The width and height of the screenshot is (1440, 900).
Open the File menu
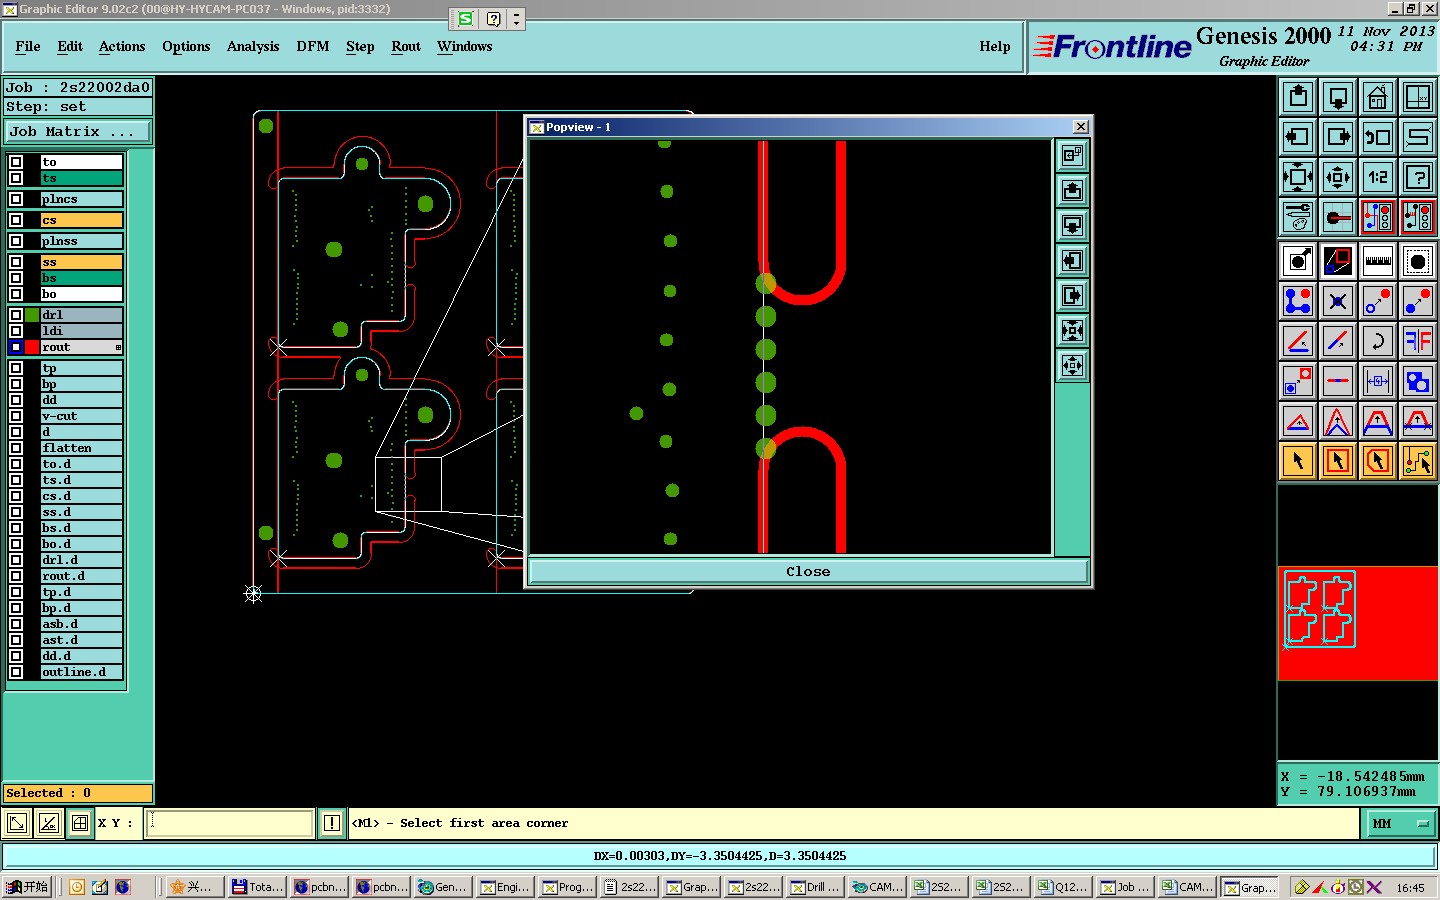pos(28,46)
